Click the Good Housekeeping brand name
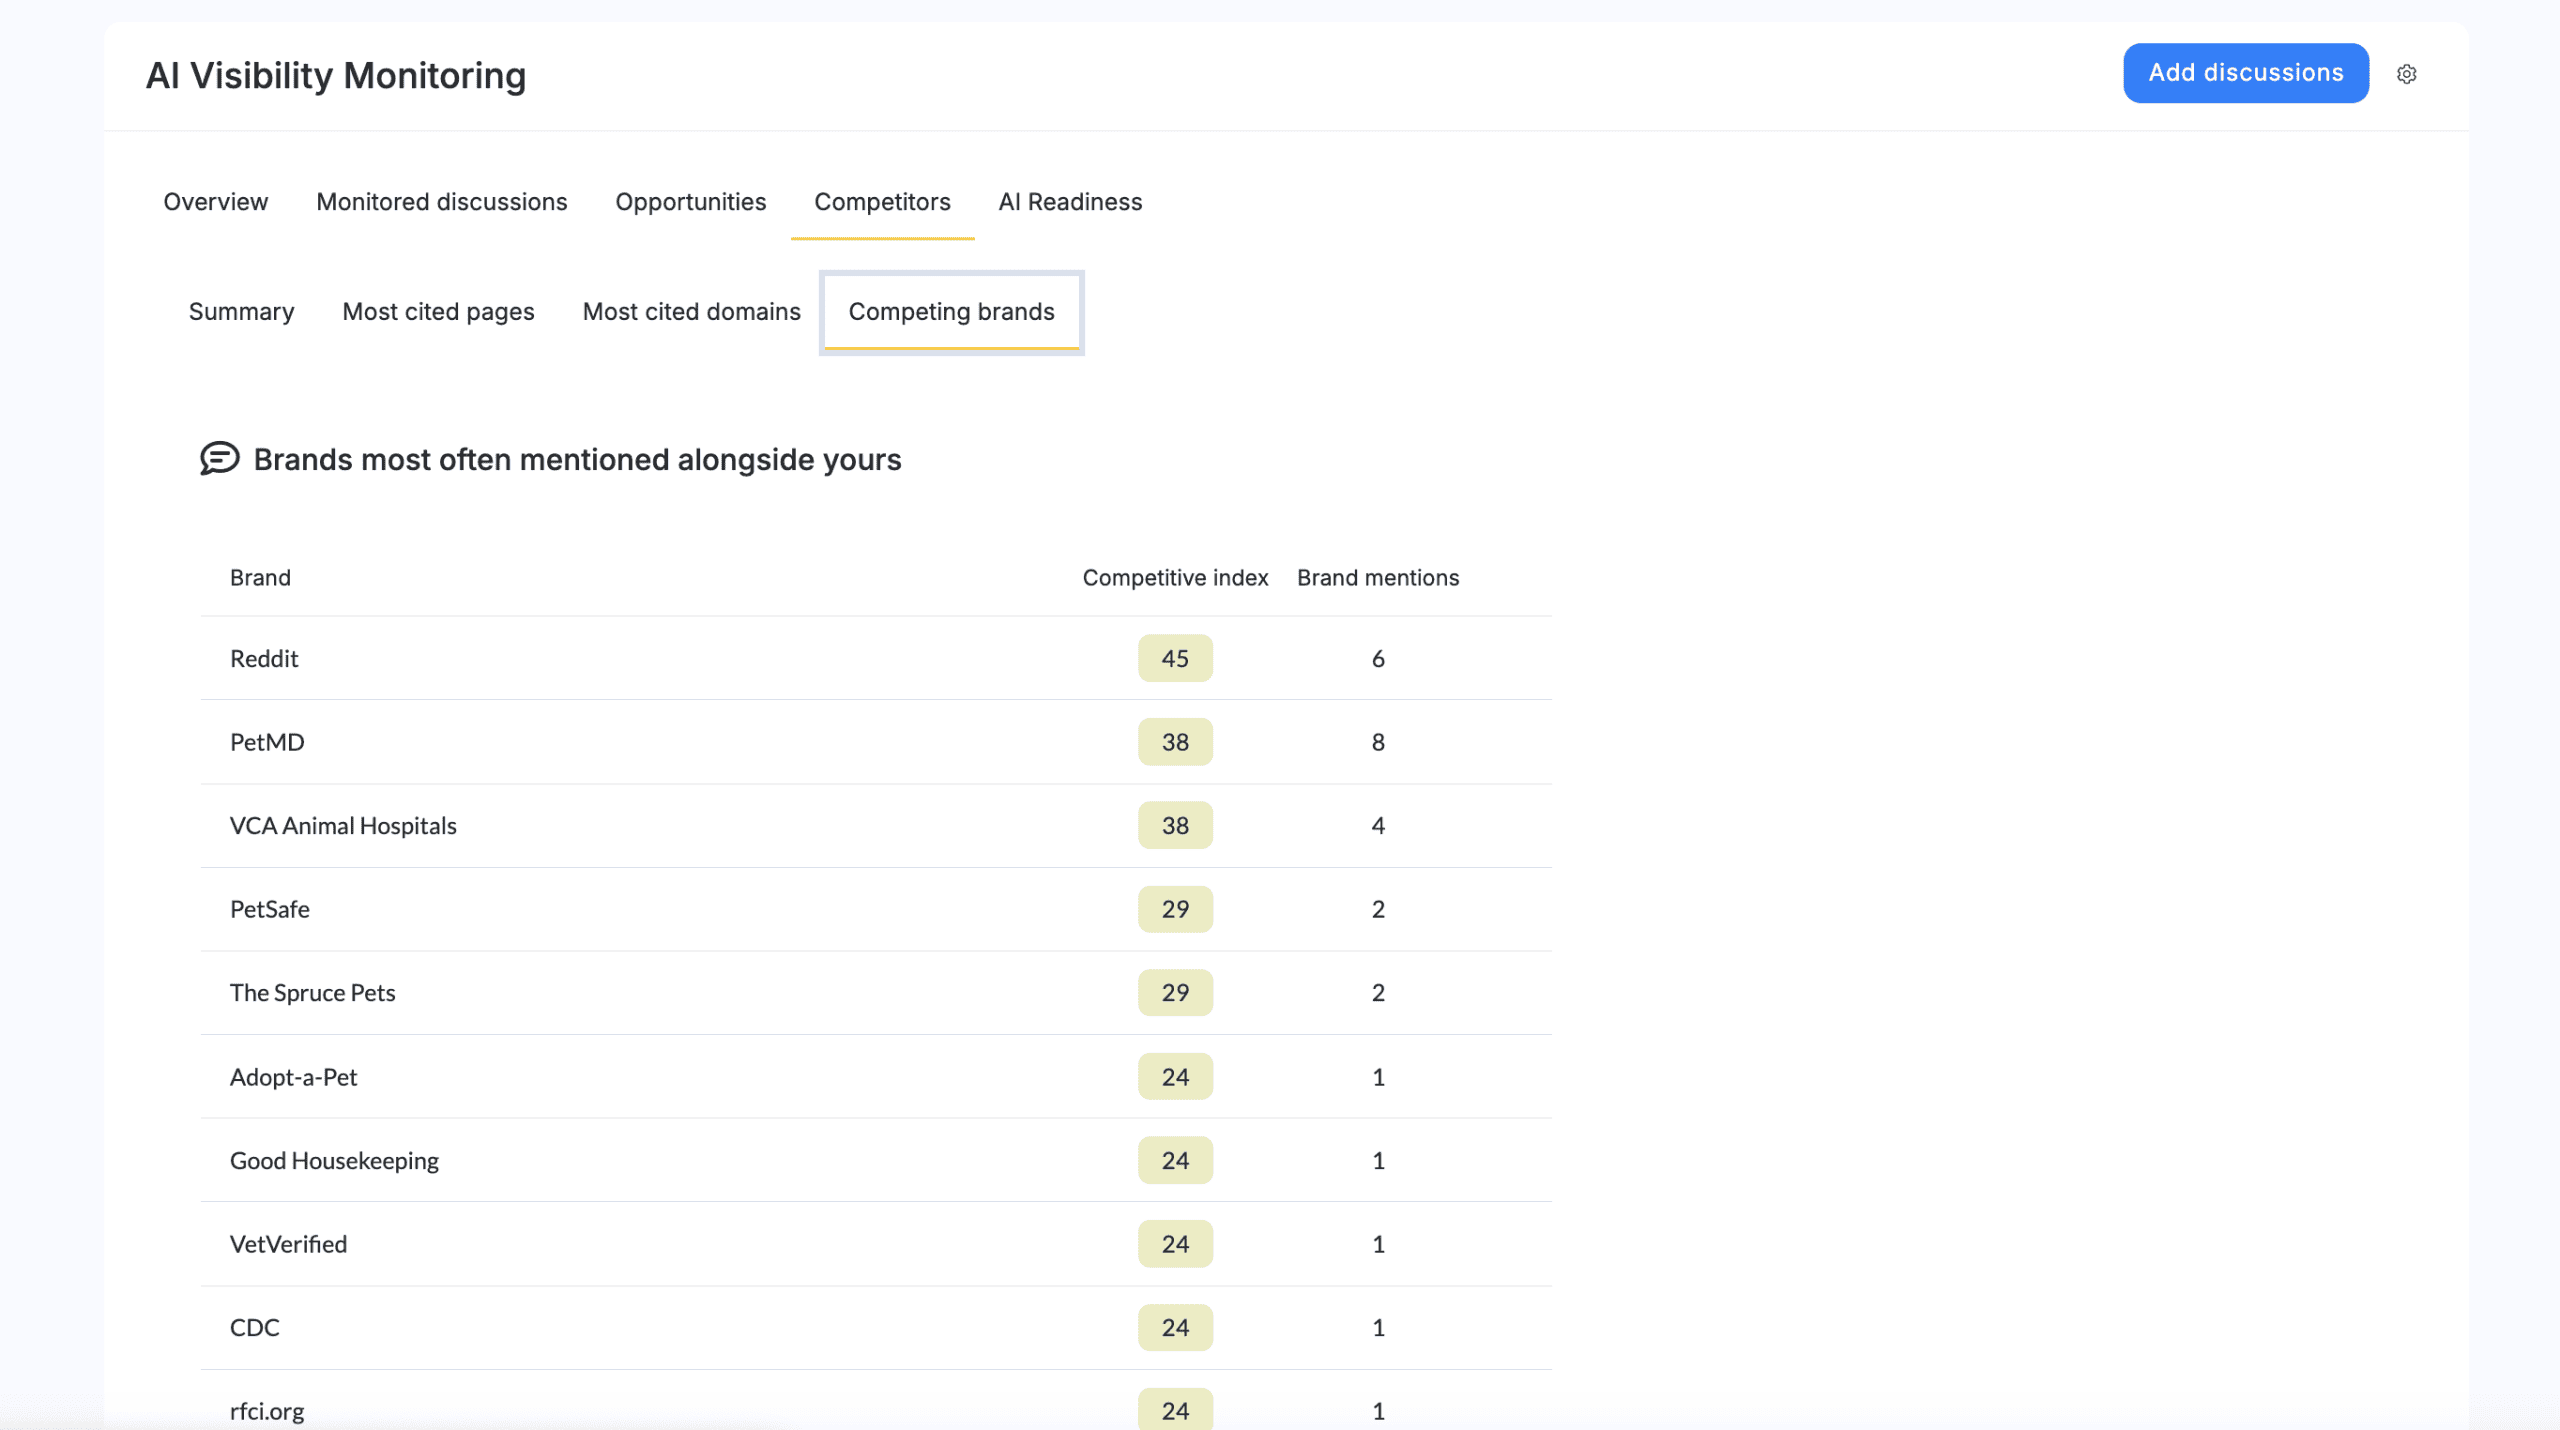The image size is (2560, 1430). 334,1161
